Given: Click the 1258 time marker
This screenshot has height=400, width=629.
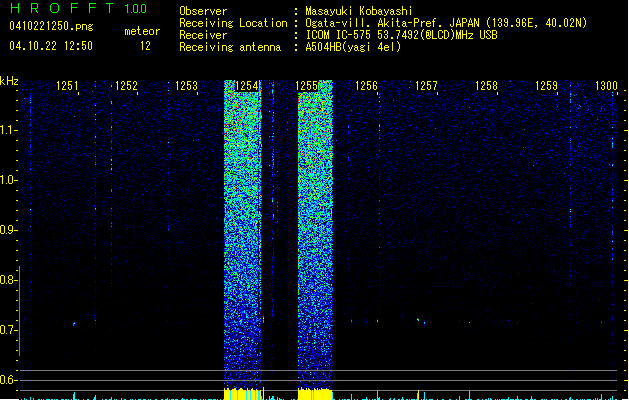Looking at the screenshot, I should pyautogui.click(x=486, y=86).
